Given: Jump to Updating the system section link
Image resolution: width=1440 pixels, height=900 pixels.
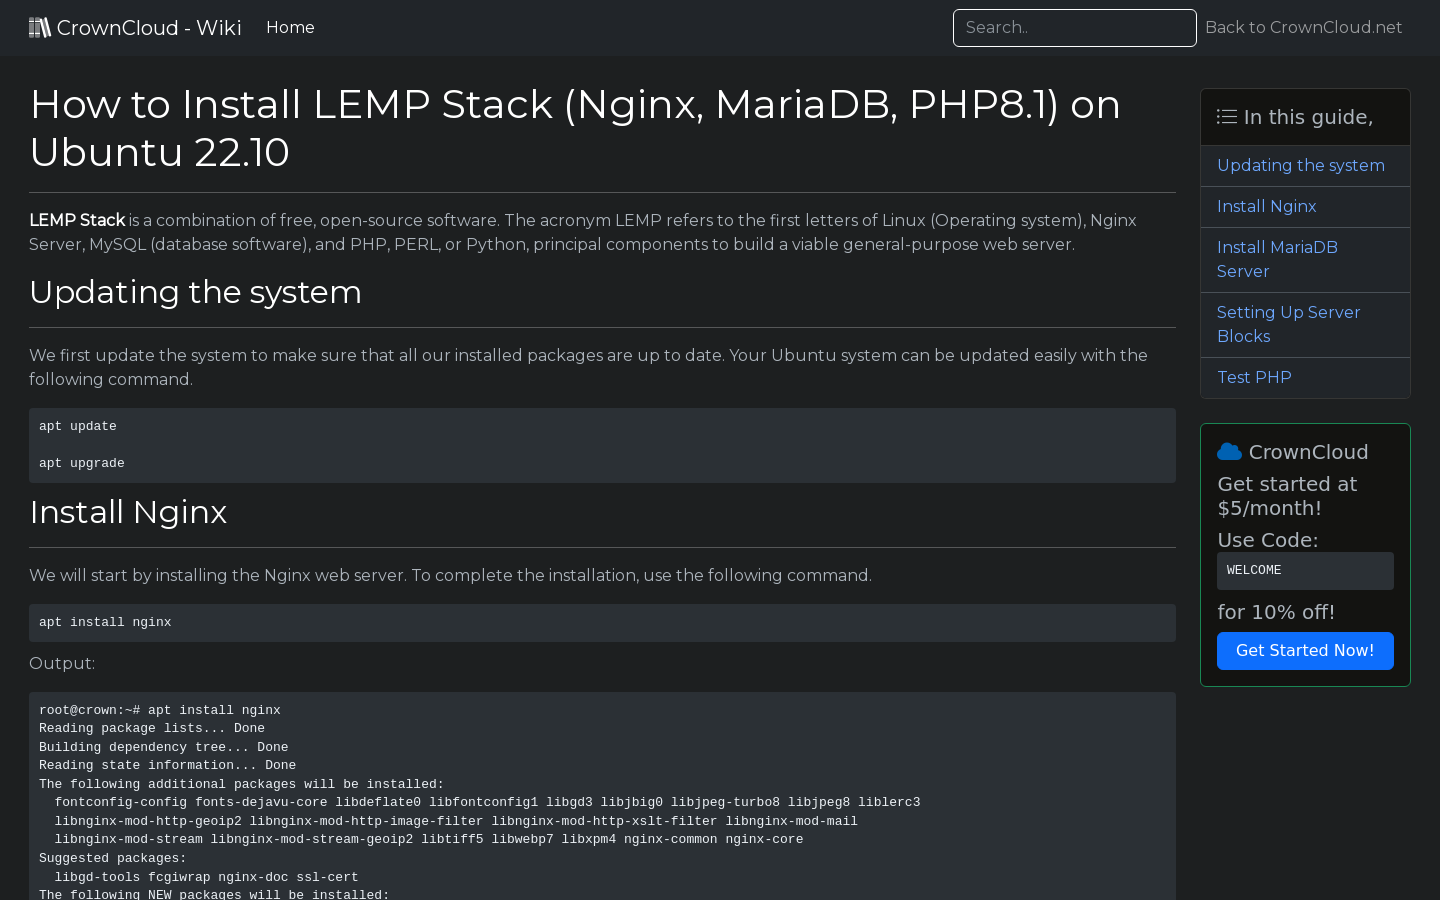Looking at the screenshot, I should (1301, 166).
